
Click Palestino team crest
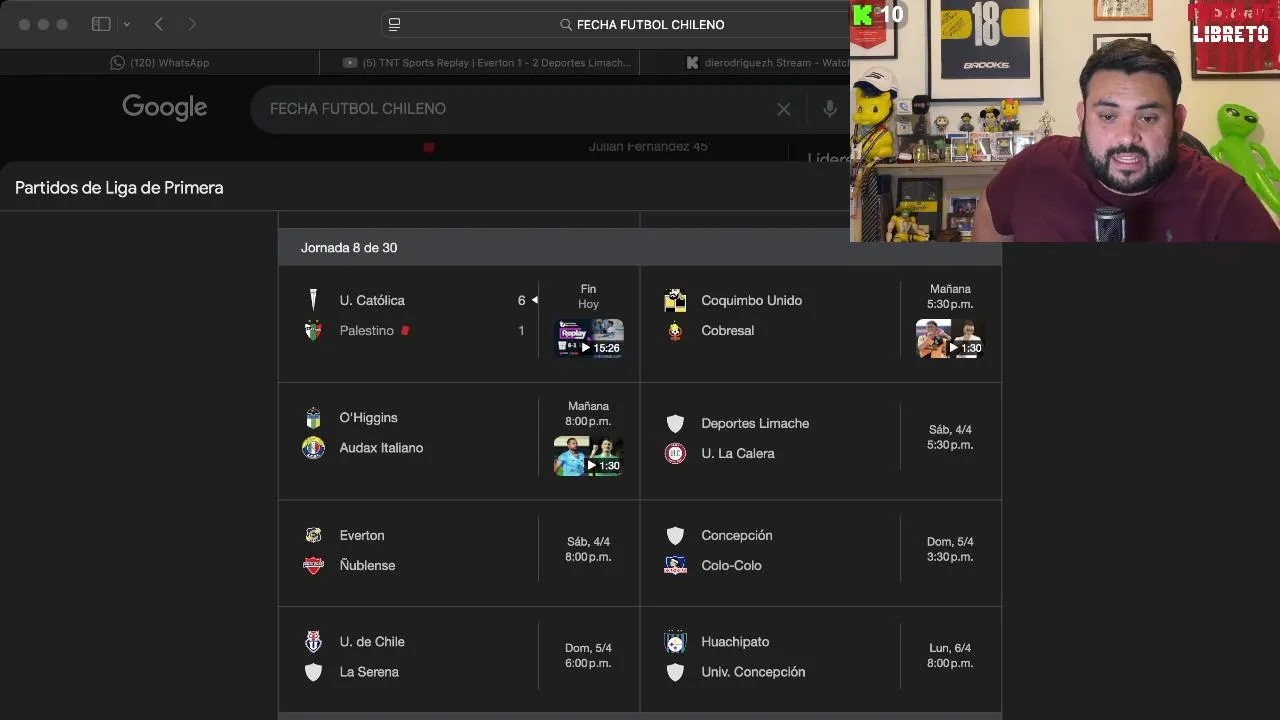(x=313, y=330)
